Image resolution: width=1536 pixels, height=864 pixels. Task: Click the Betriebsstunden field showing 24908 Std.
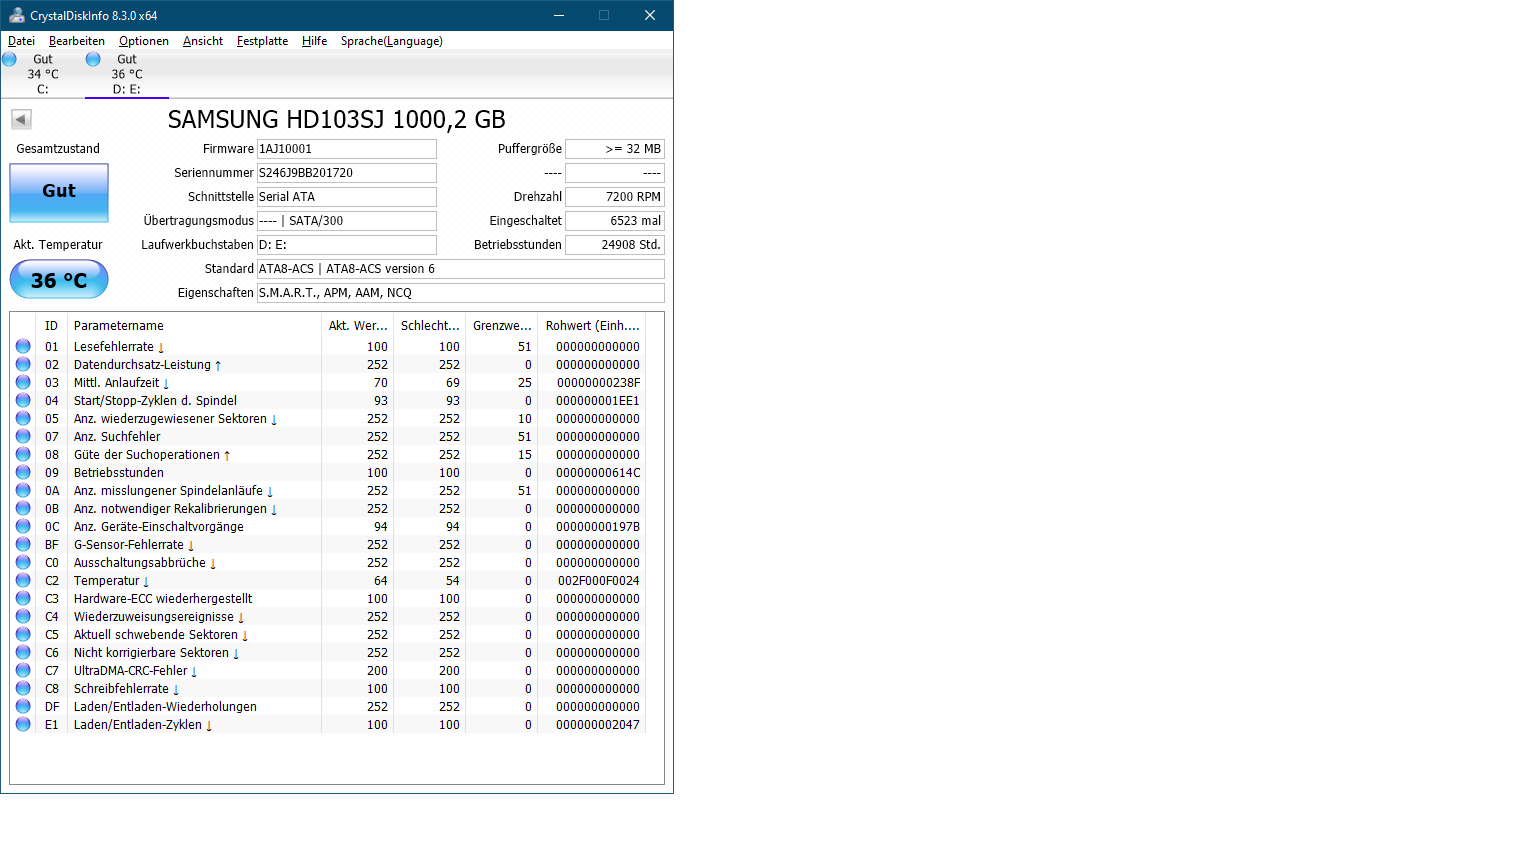(615, 245)
